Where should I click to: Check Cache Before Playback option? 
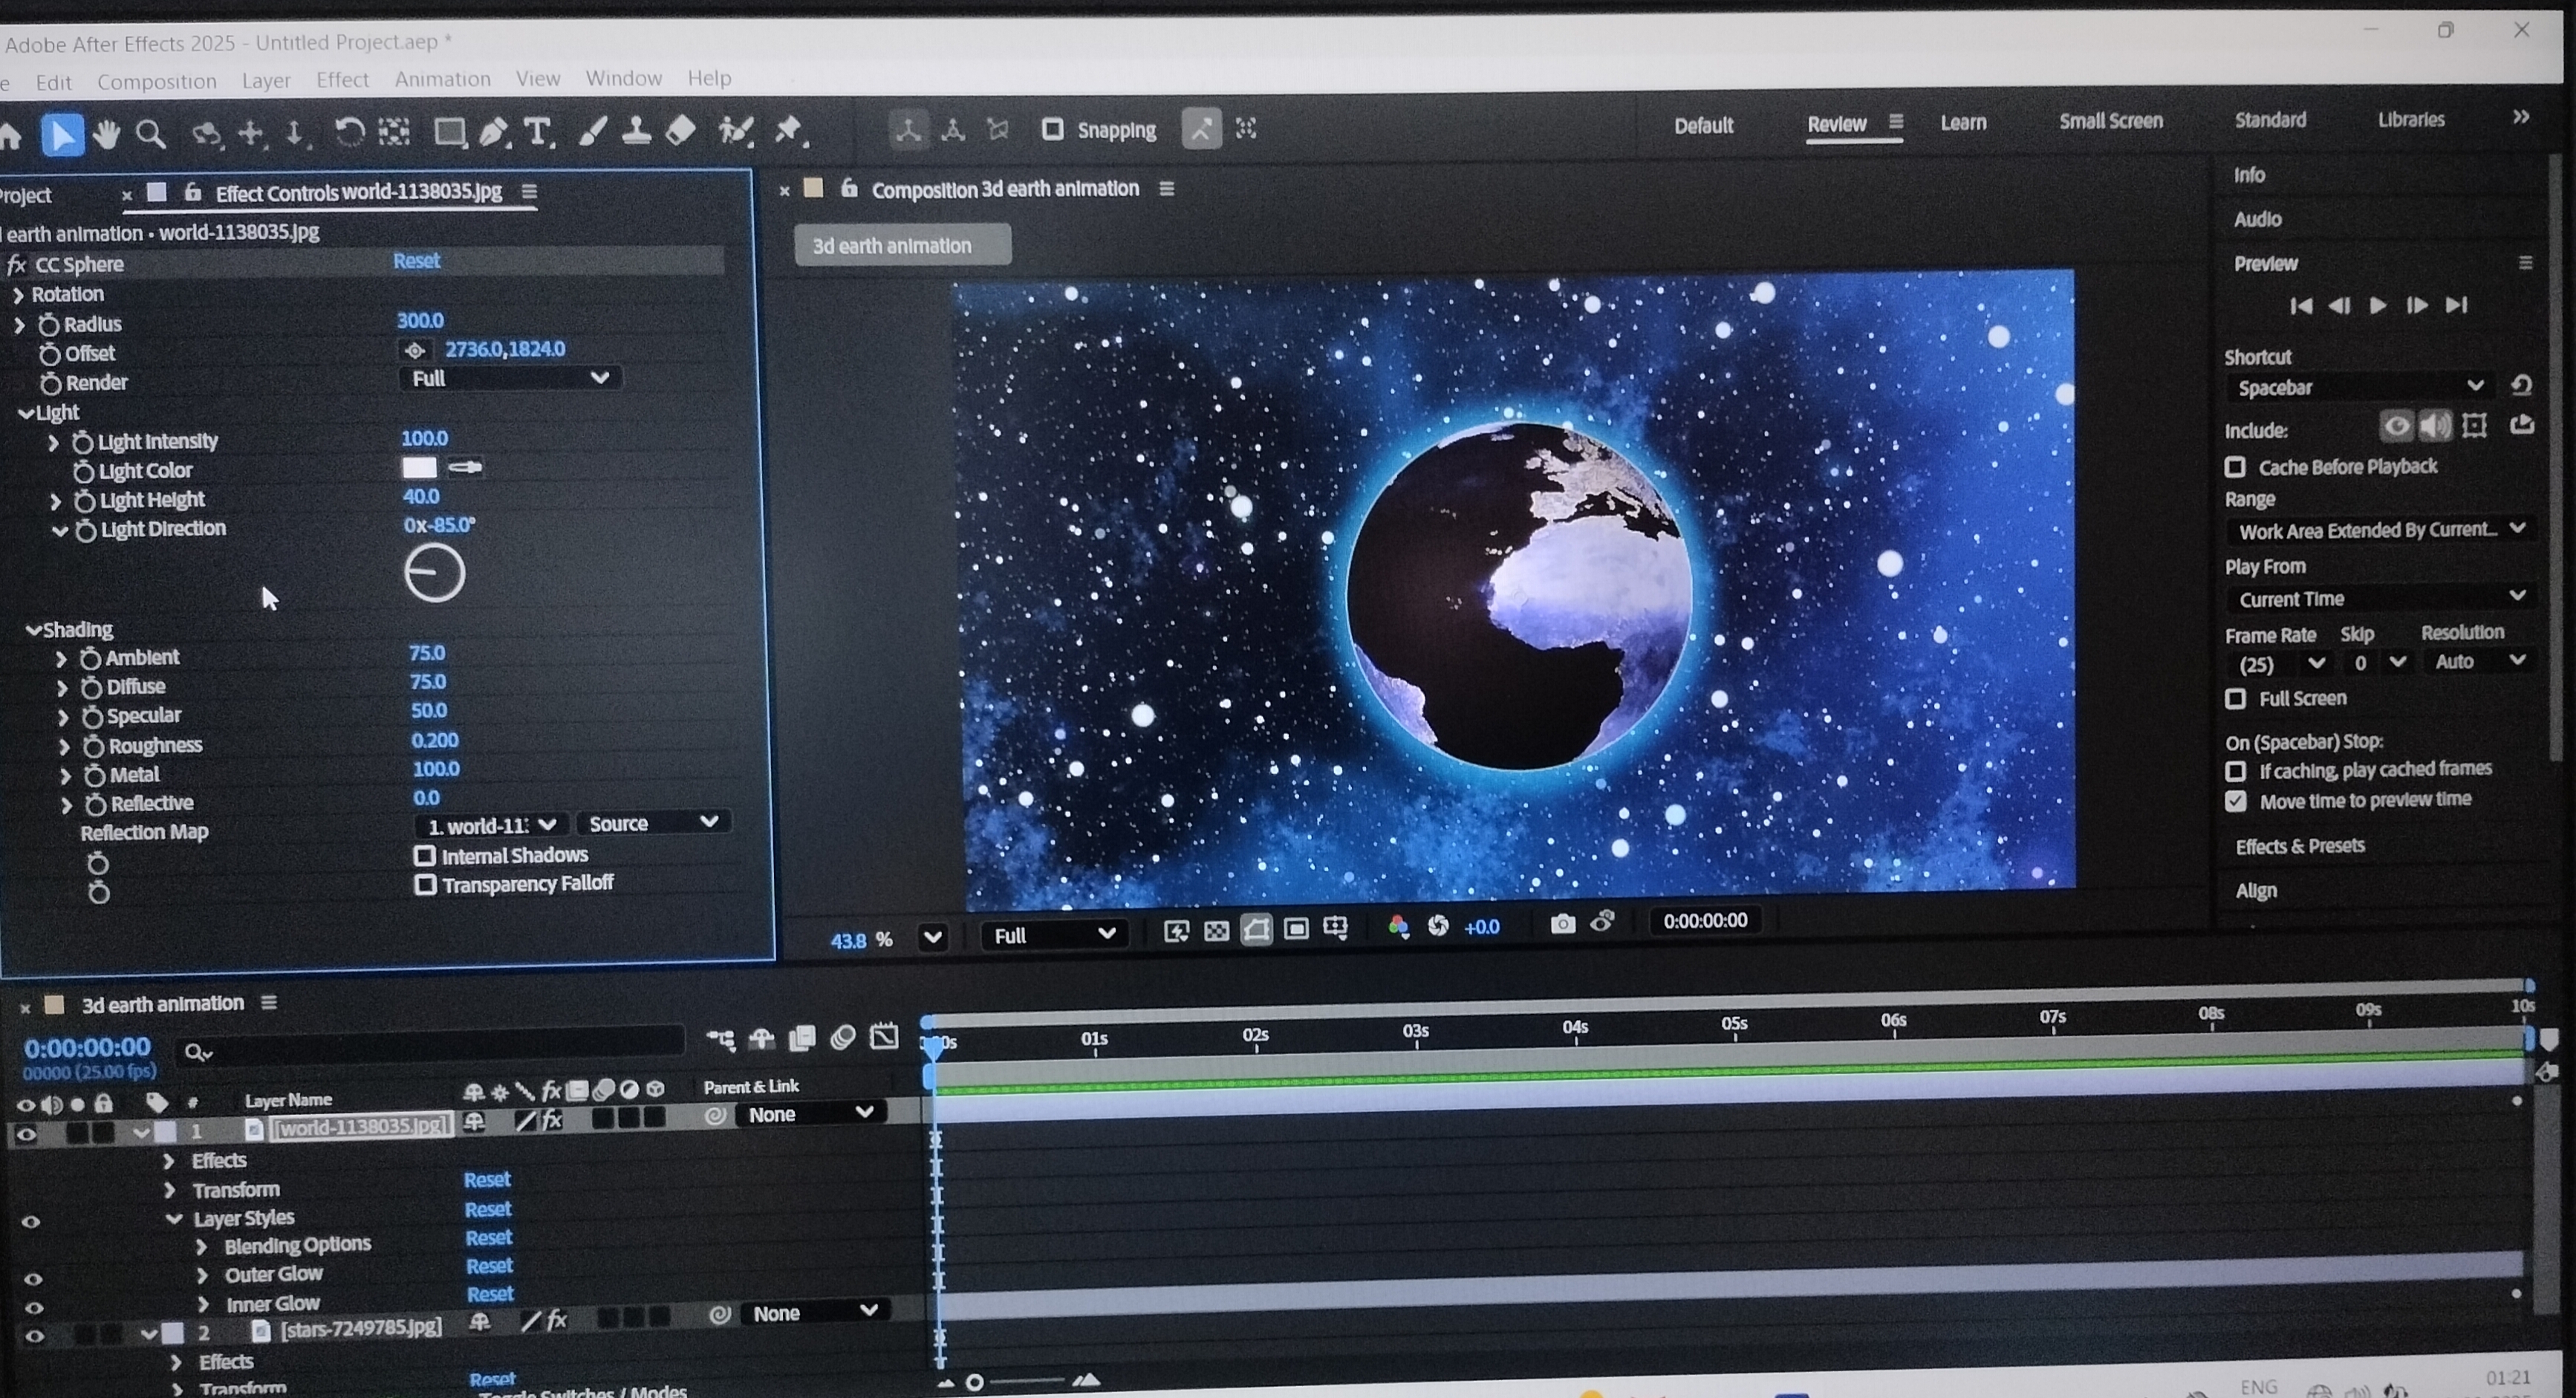tap(2236, 467)
